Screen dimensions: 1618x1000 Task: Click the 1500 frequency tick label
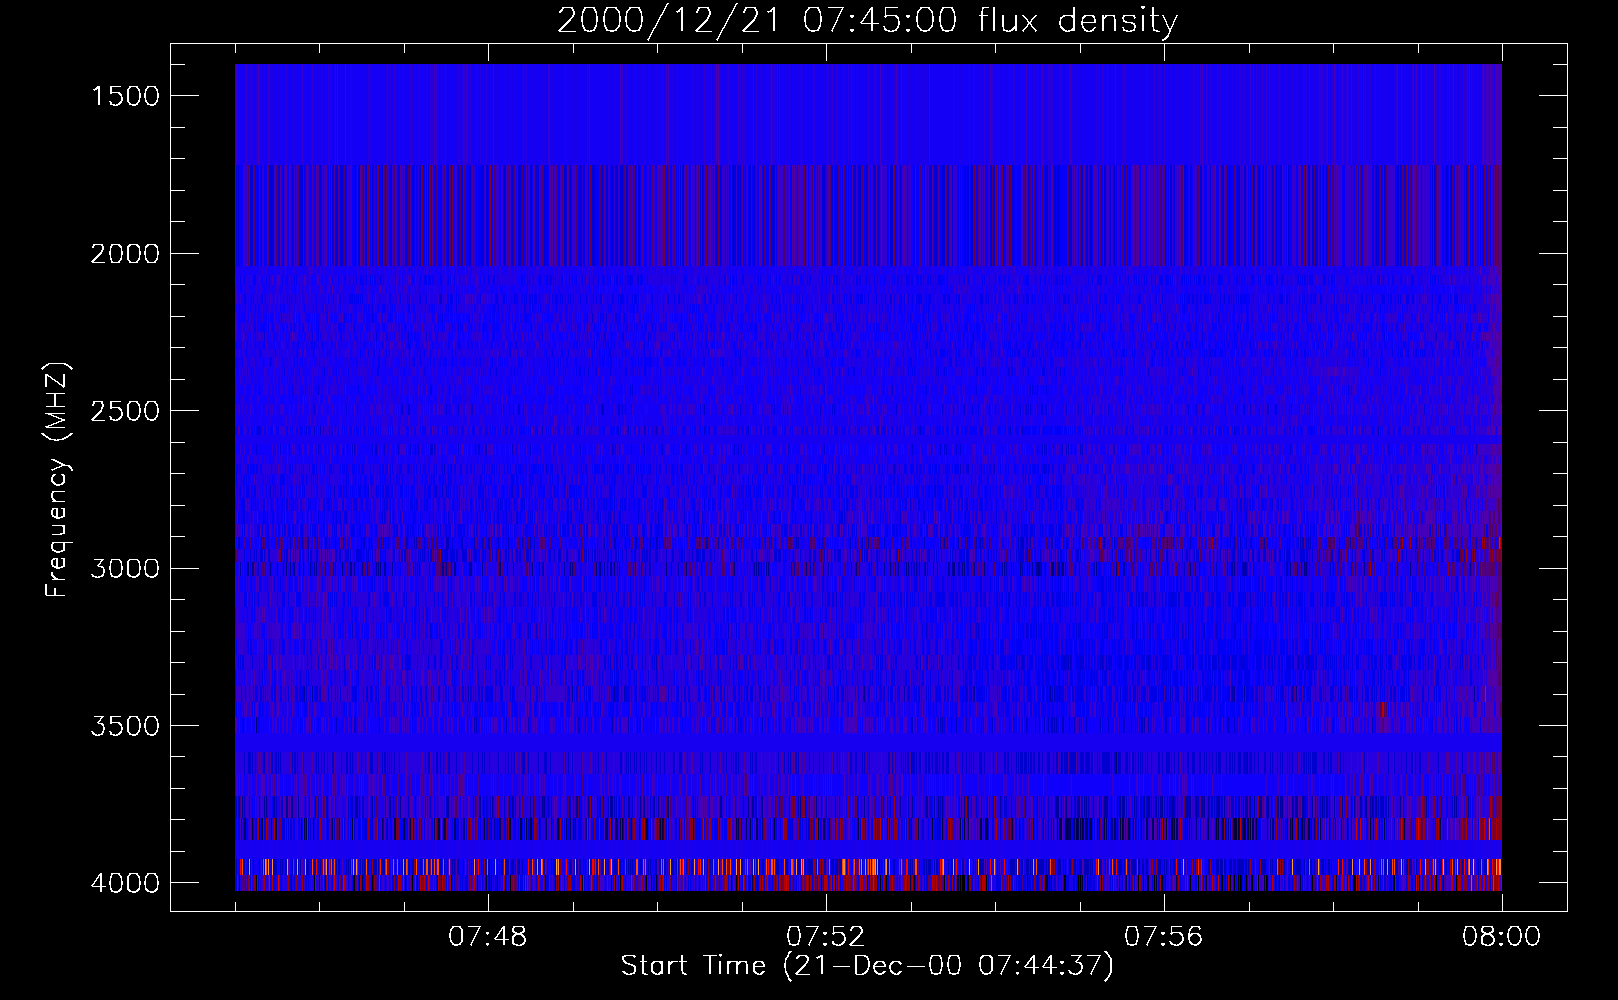[125, 96]
